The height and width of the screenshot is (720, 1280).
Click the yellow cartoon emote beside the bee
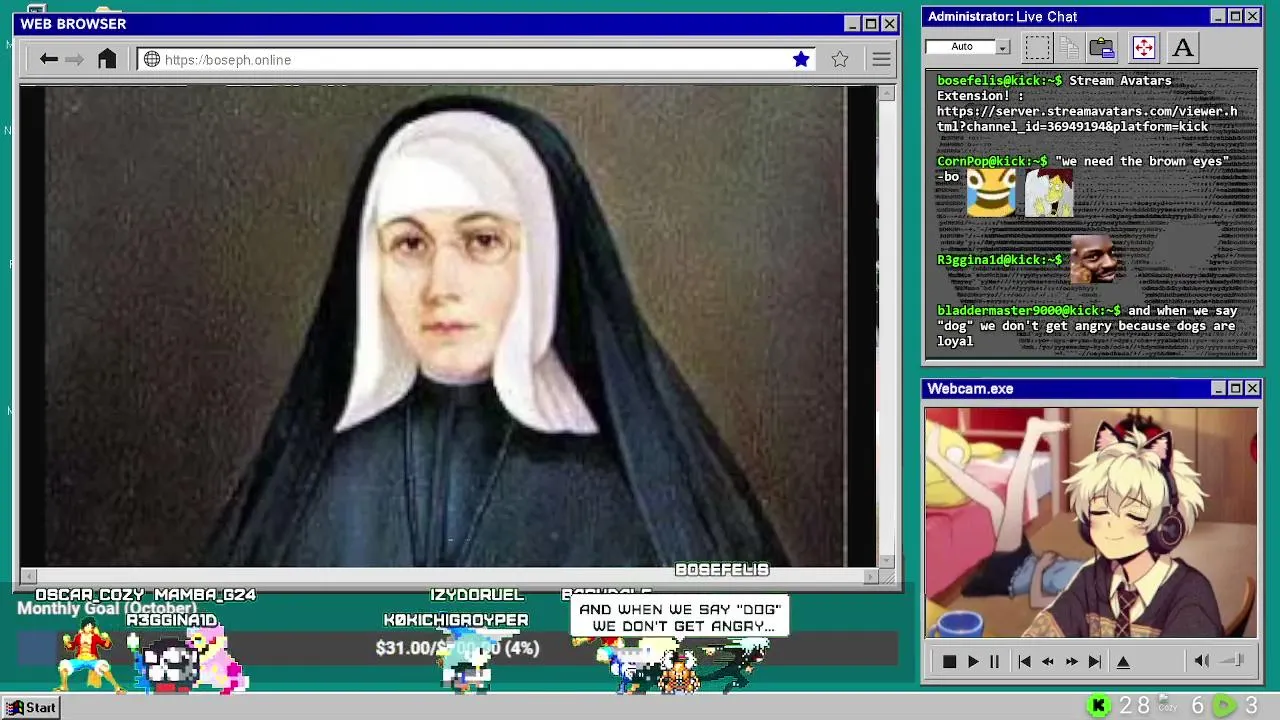1049,192
